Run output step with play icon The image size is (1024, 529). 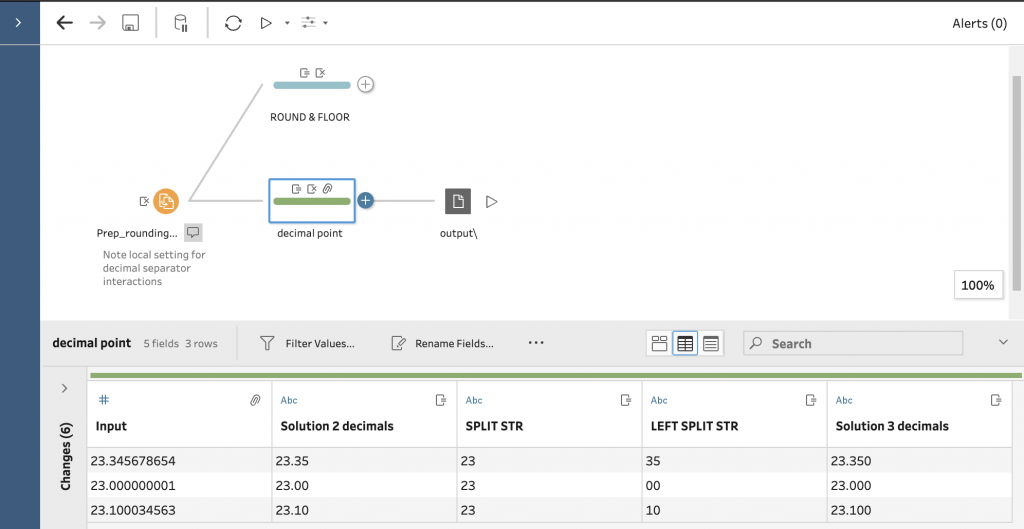[x=491, y=201]
